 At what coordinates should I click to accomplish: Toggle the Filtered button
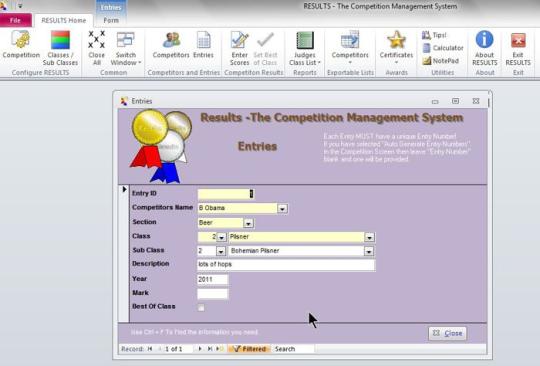(249, 349)
